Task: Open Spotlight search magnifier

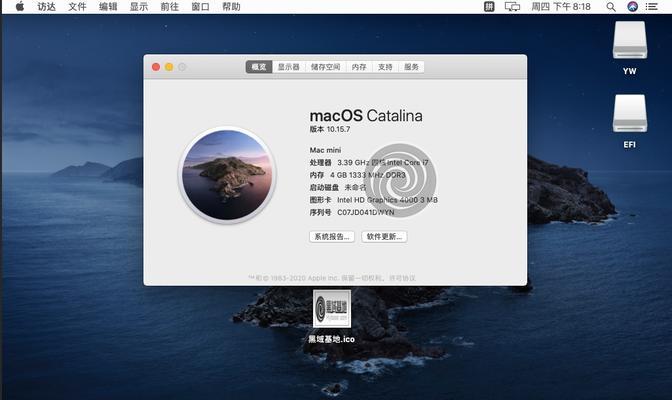Action: coord(611,6)
